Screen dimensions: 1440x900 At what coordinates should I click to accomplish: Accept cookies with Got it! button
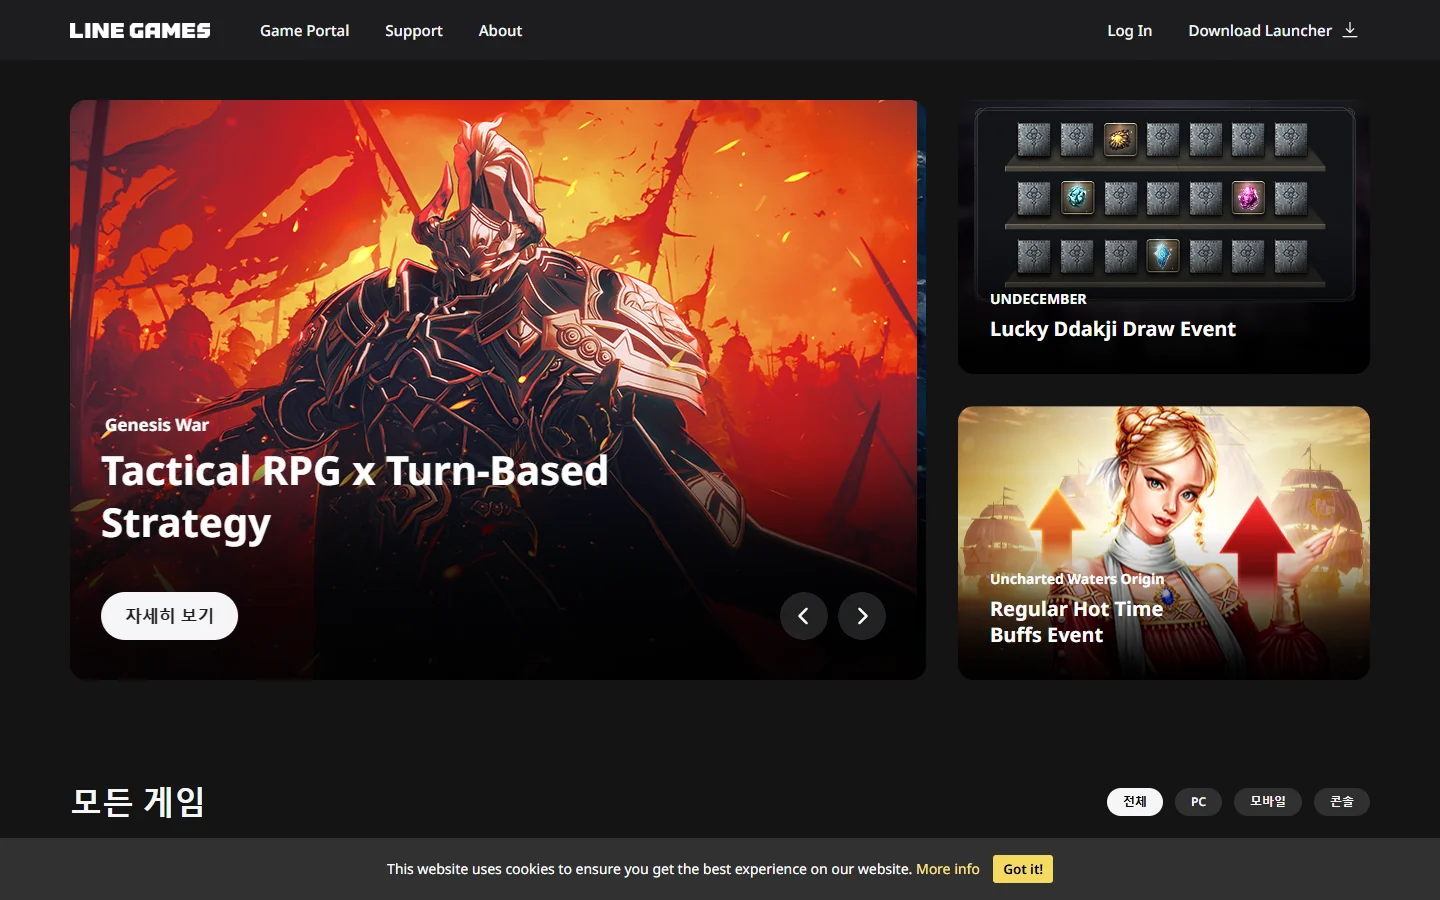1023,869
